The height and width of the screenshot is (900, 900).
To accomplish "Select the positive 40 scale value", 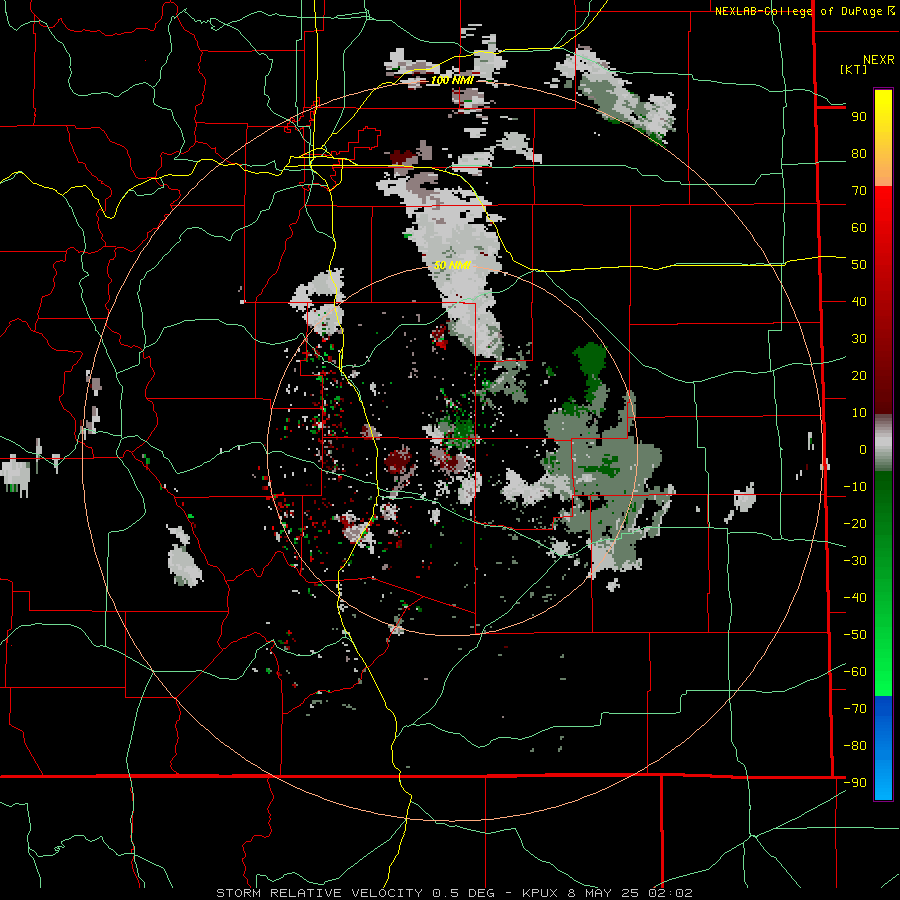I will click(859, 301).
